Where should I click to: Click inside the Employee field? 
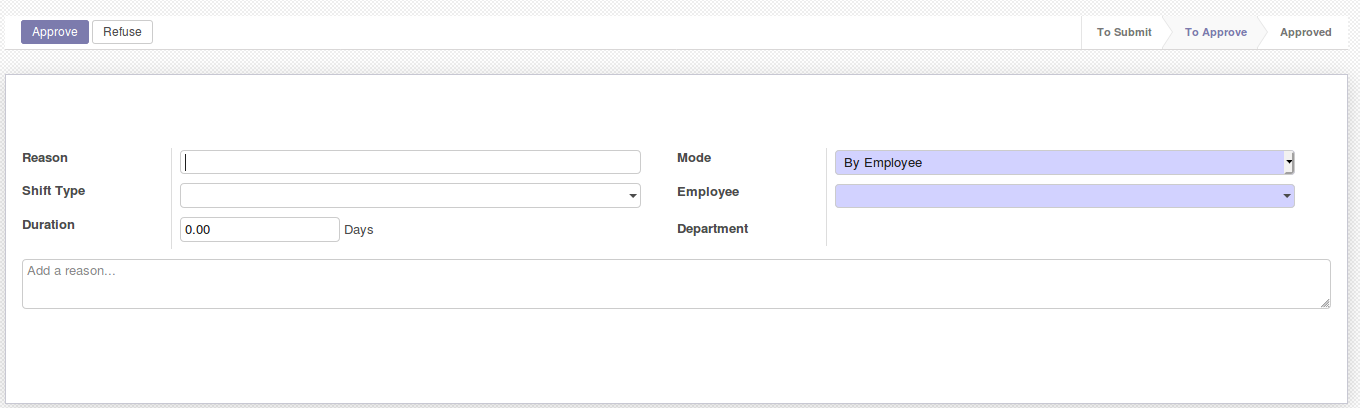(x=1065, y=196)
